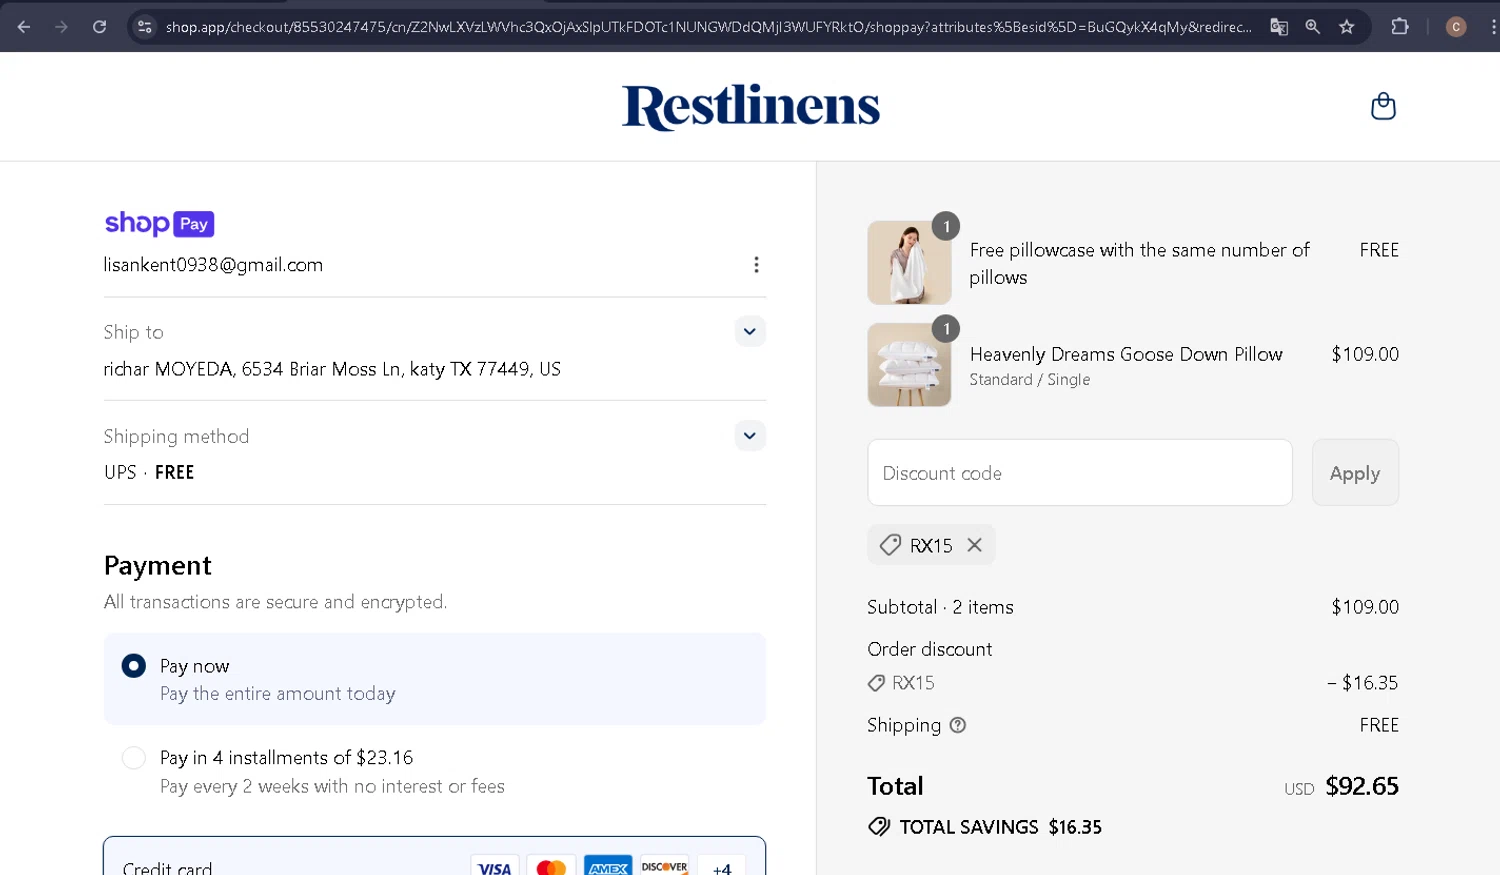Click the total amount $92.65

pos(1362,786)
